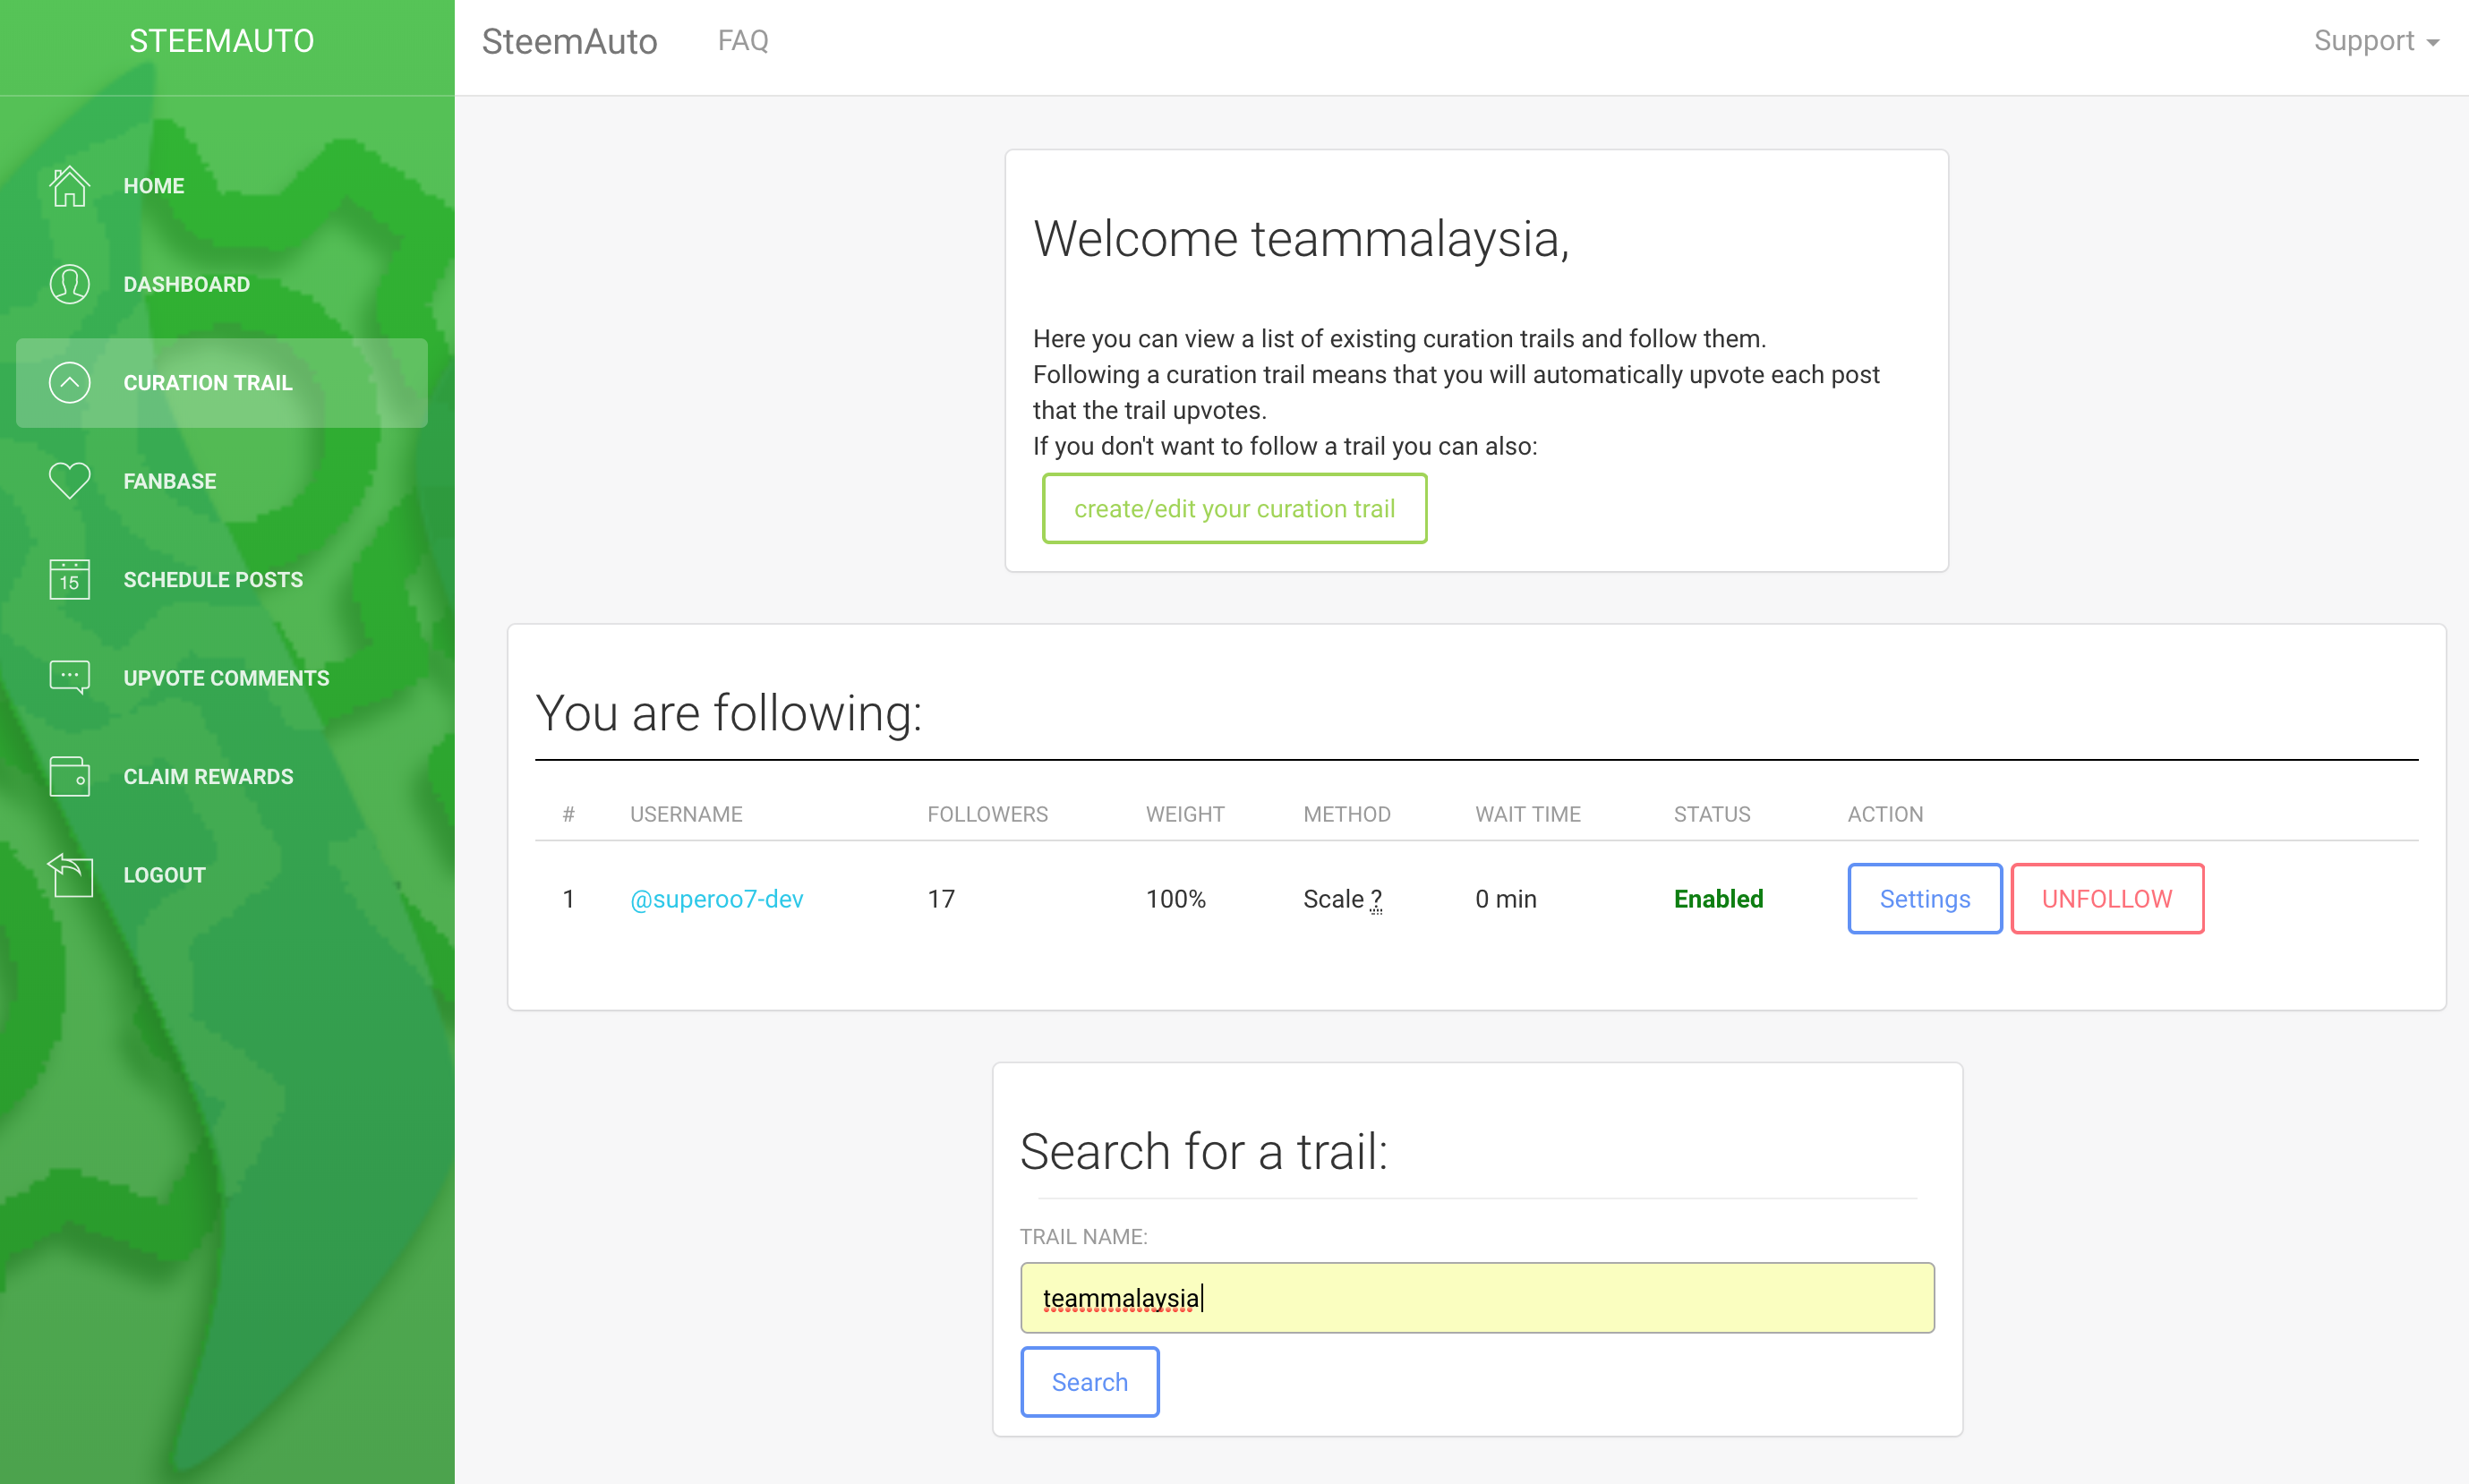Click the Upvote Comments speech bubble icon
Screen dimensions: 2469x1484
69,677
